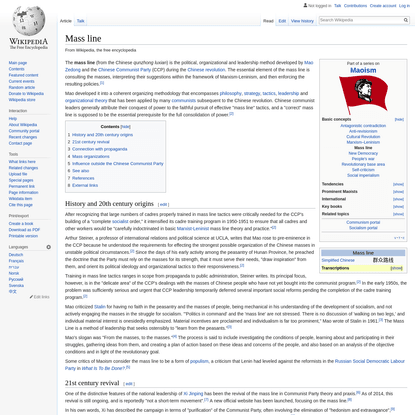Open Cultural Revolution link in sidebar
Screen dimensions: 415x415
[363, 137]
